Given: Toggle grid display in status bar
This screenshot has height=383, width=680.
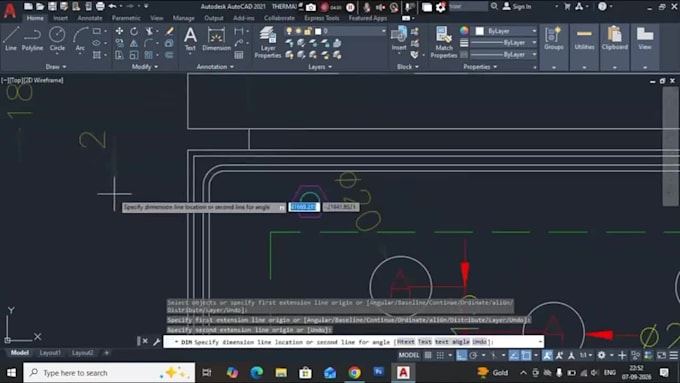Looking at the screenshot, I should pos(428,355).
